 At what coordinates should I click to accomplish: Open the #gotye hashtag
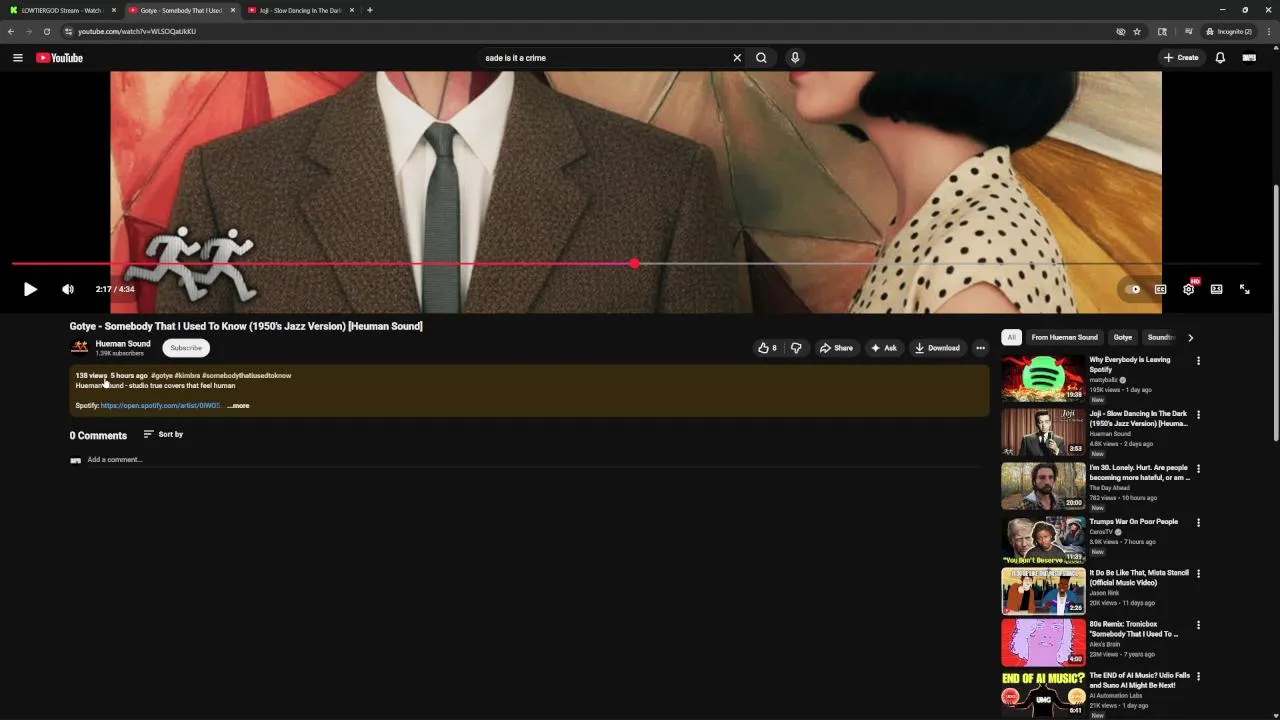(162, 375)
